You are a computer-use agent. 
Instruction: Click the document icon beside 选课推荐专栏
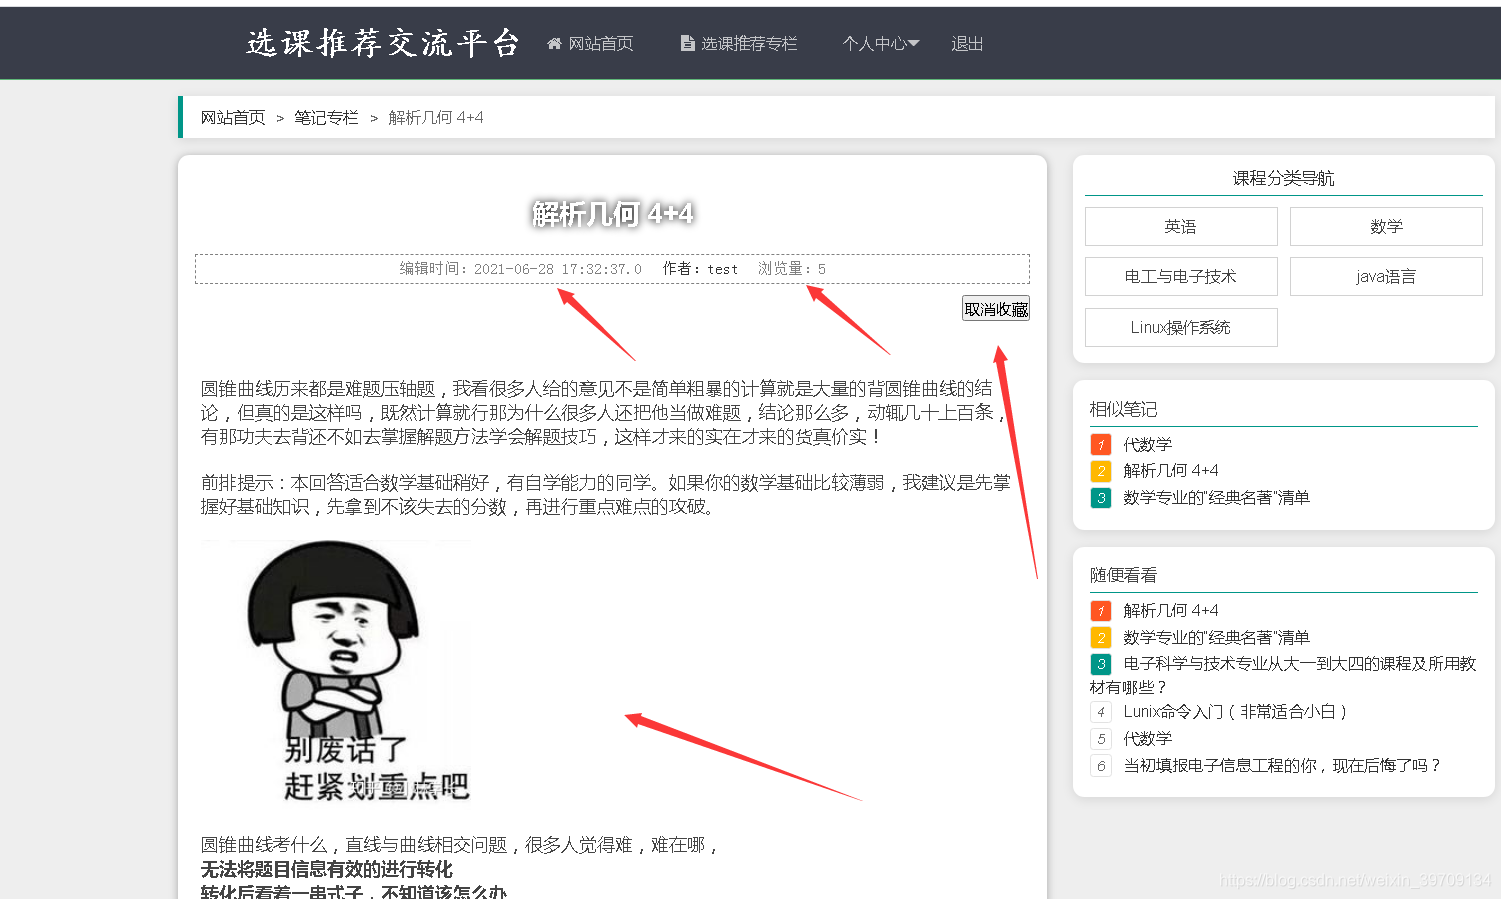point(687,44)
